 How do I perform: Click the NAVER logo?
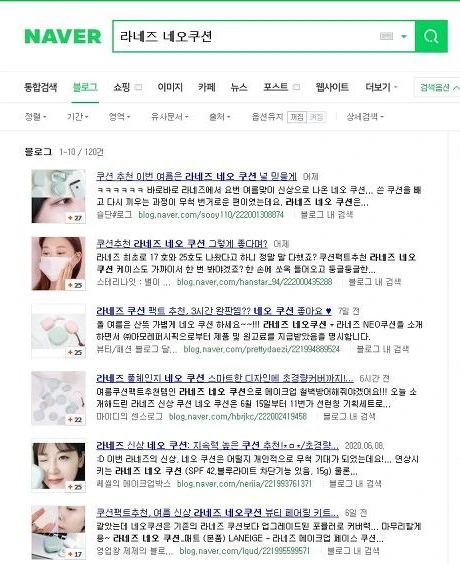(x=63, y=36)
